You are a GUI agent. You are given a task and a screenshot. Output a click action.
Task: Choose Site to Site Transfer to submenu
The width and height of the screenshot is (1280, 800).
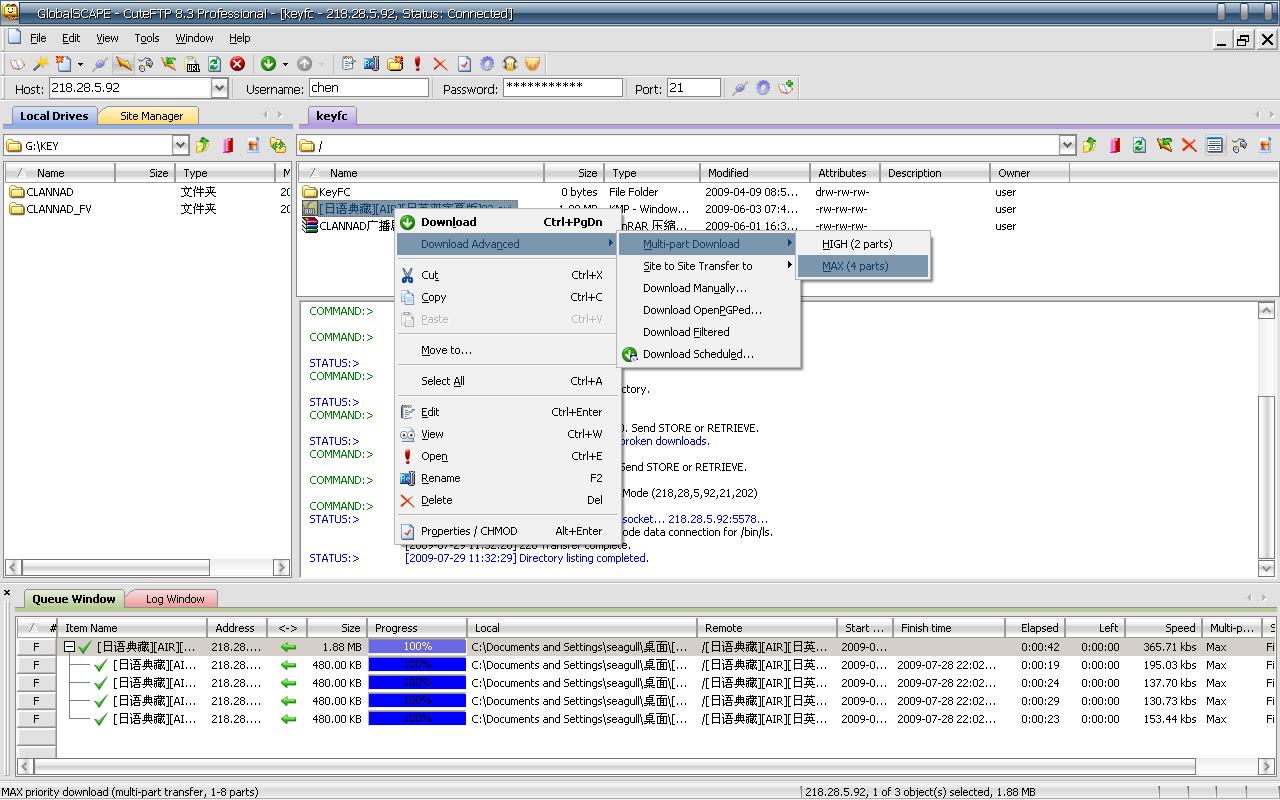click(x=708, y=266)
